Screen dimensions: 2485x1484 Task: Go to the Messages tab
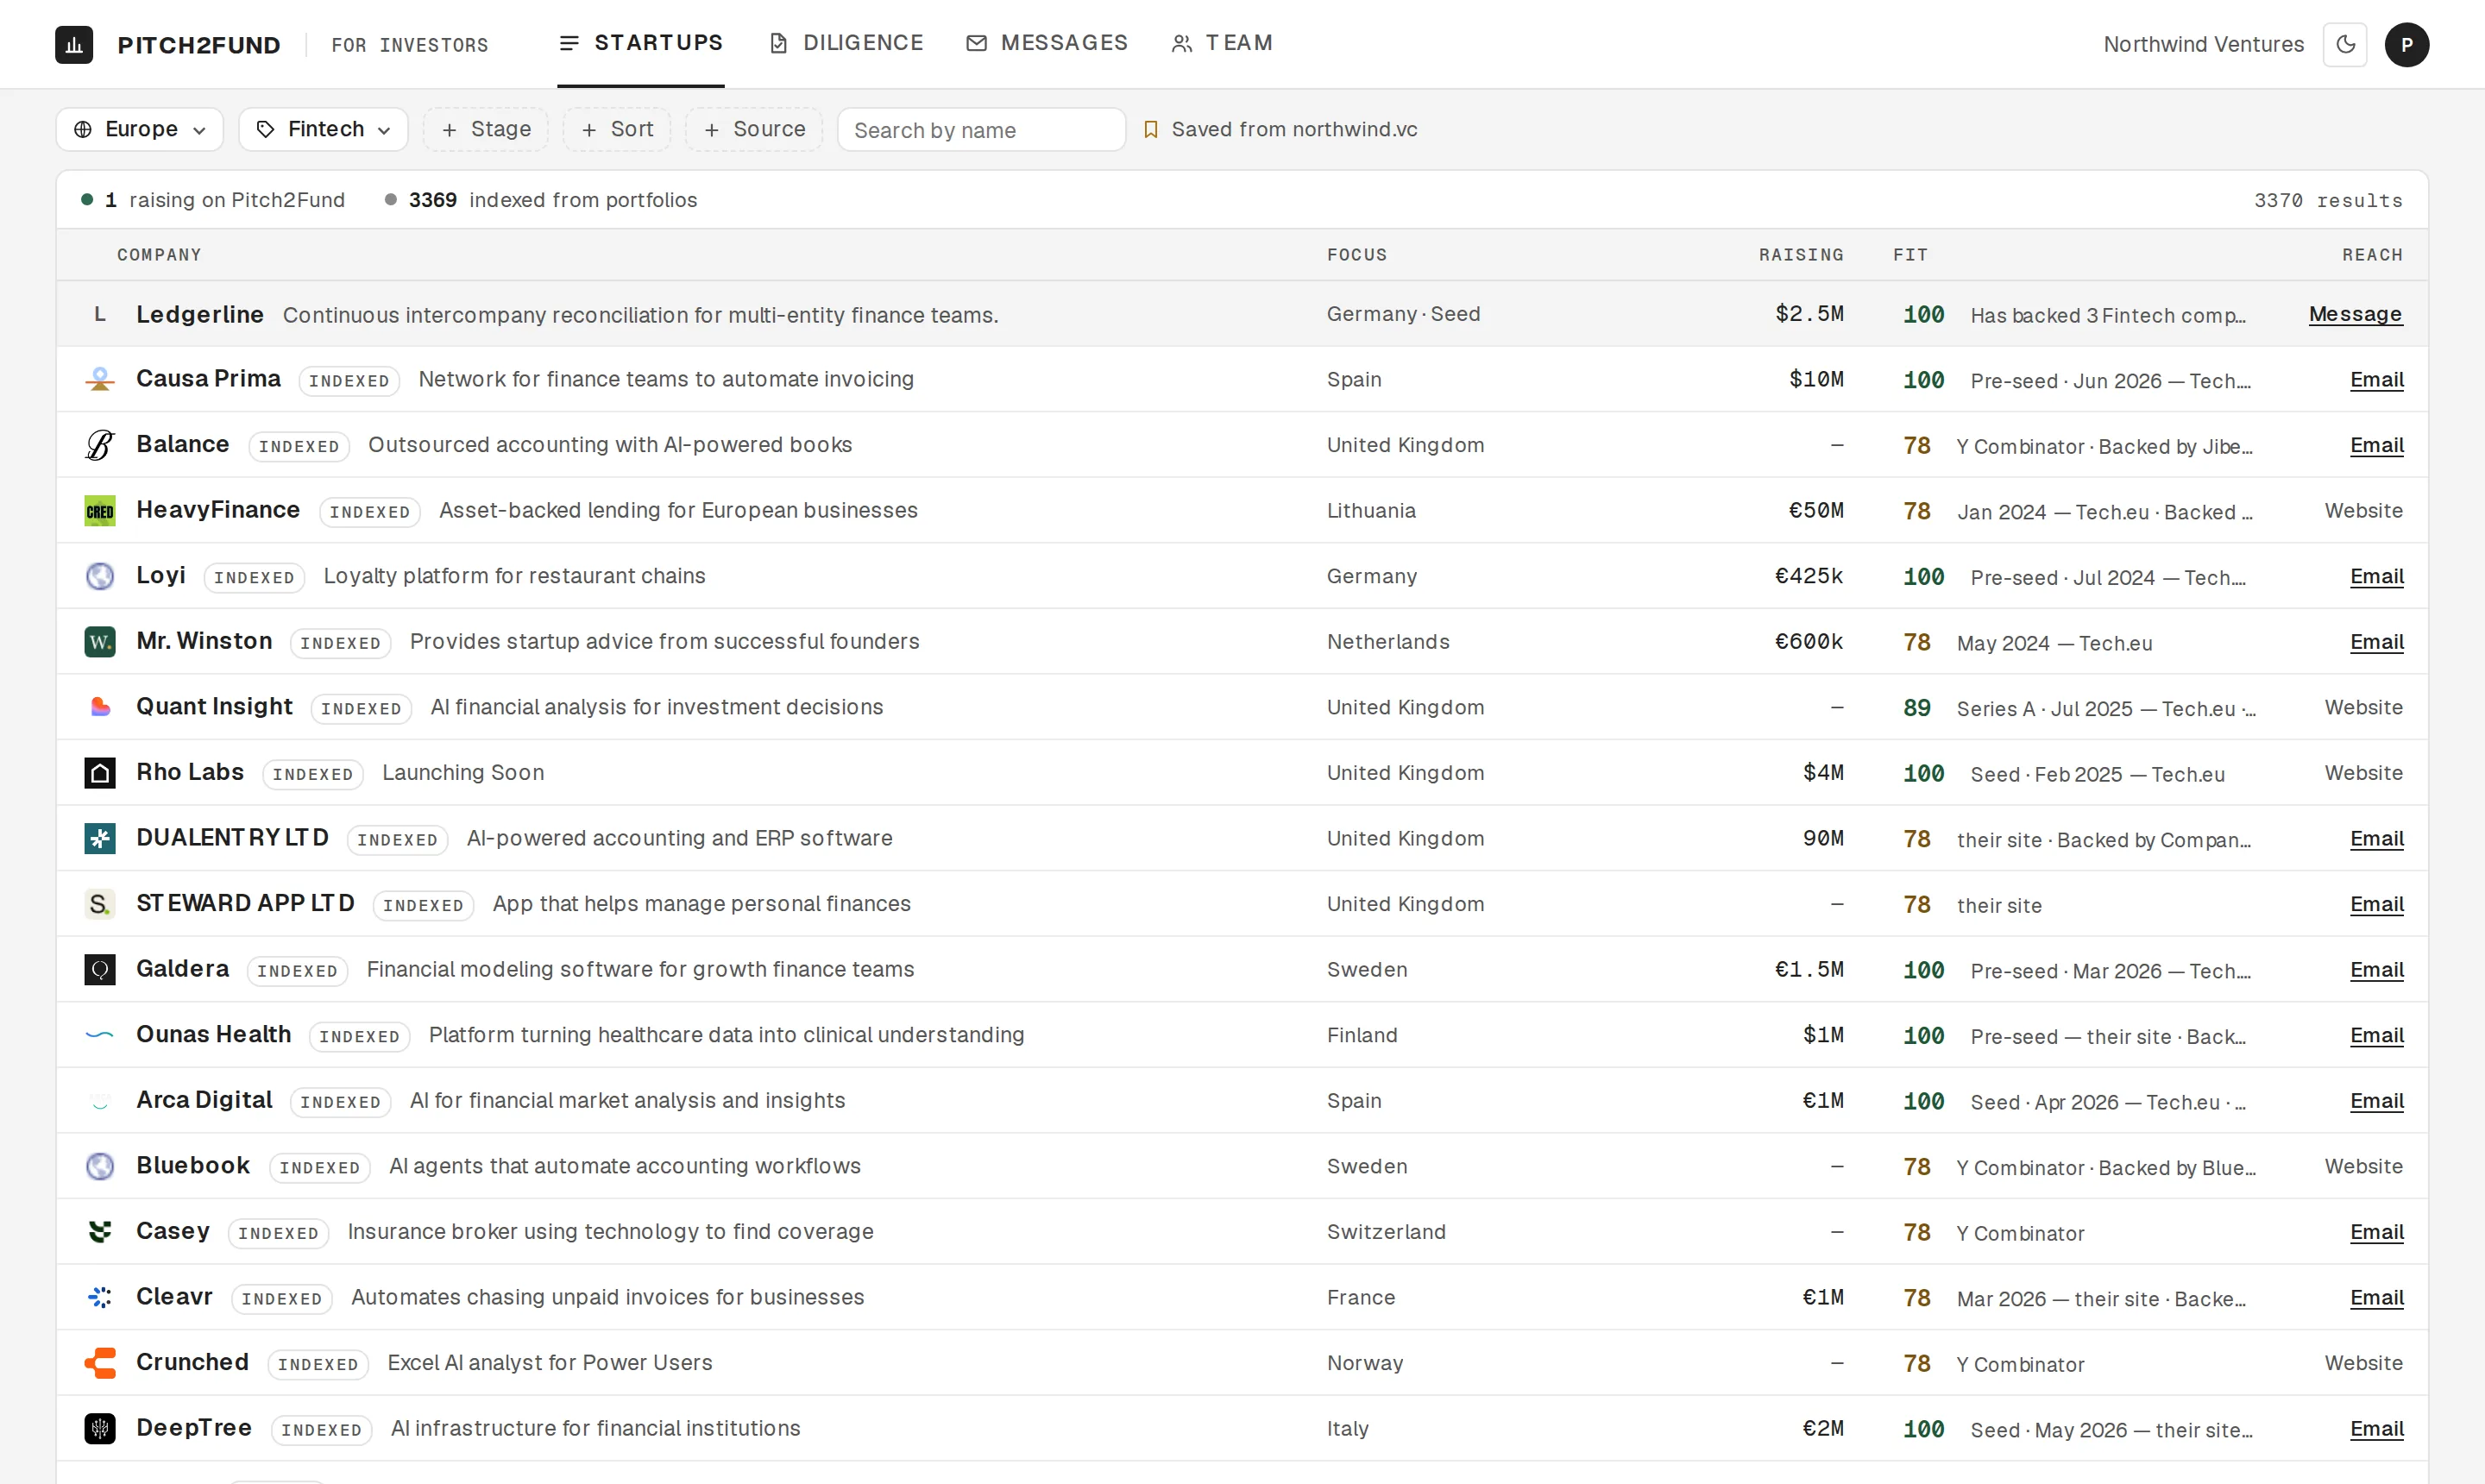click(x=1047, y=43)
